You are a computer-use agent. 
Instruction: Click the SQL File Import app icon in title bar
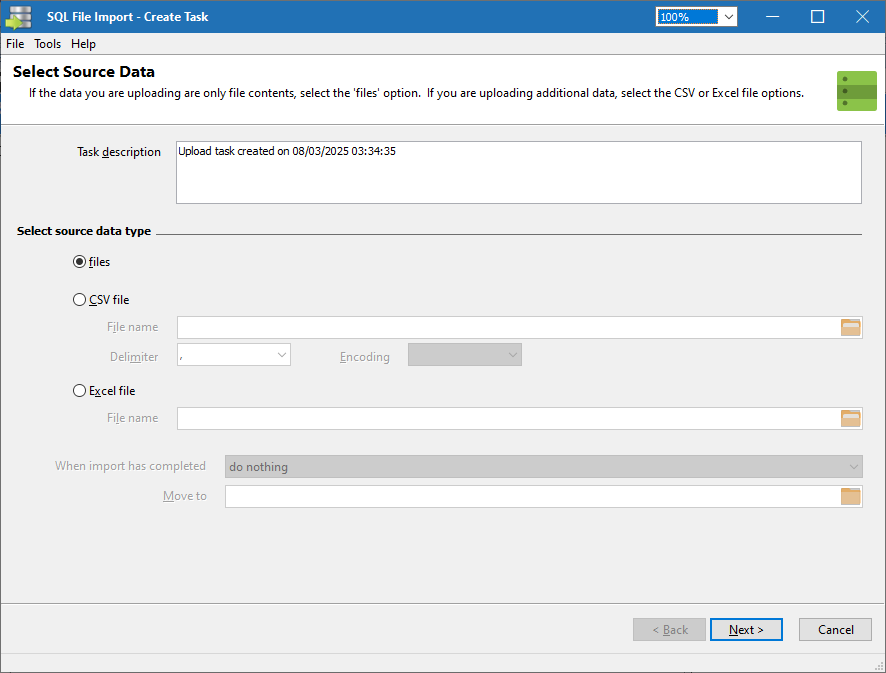(20, 17)
